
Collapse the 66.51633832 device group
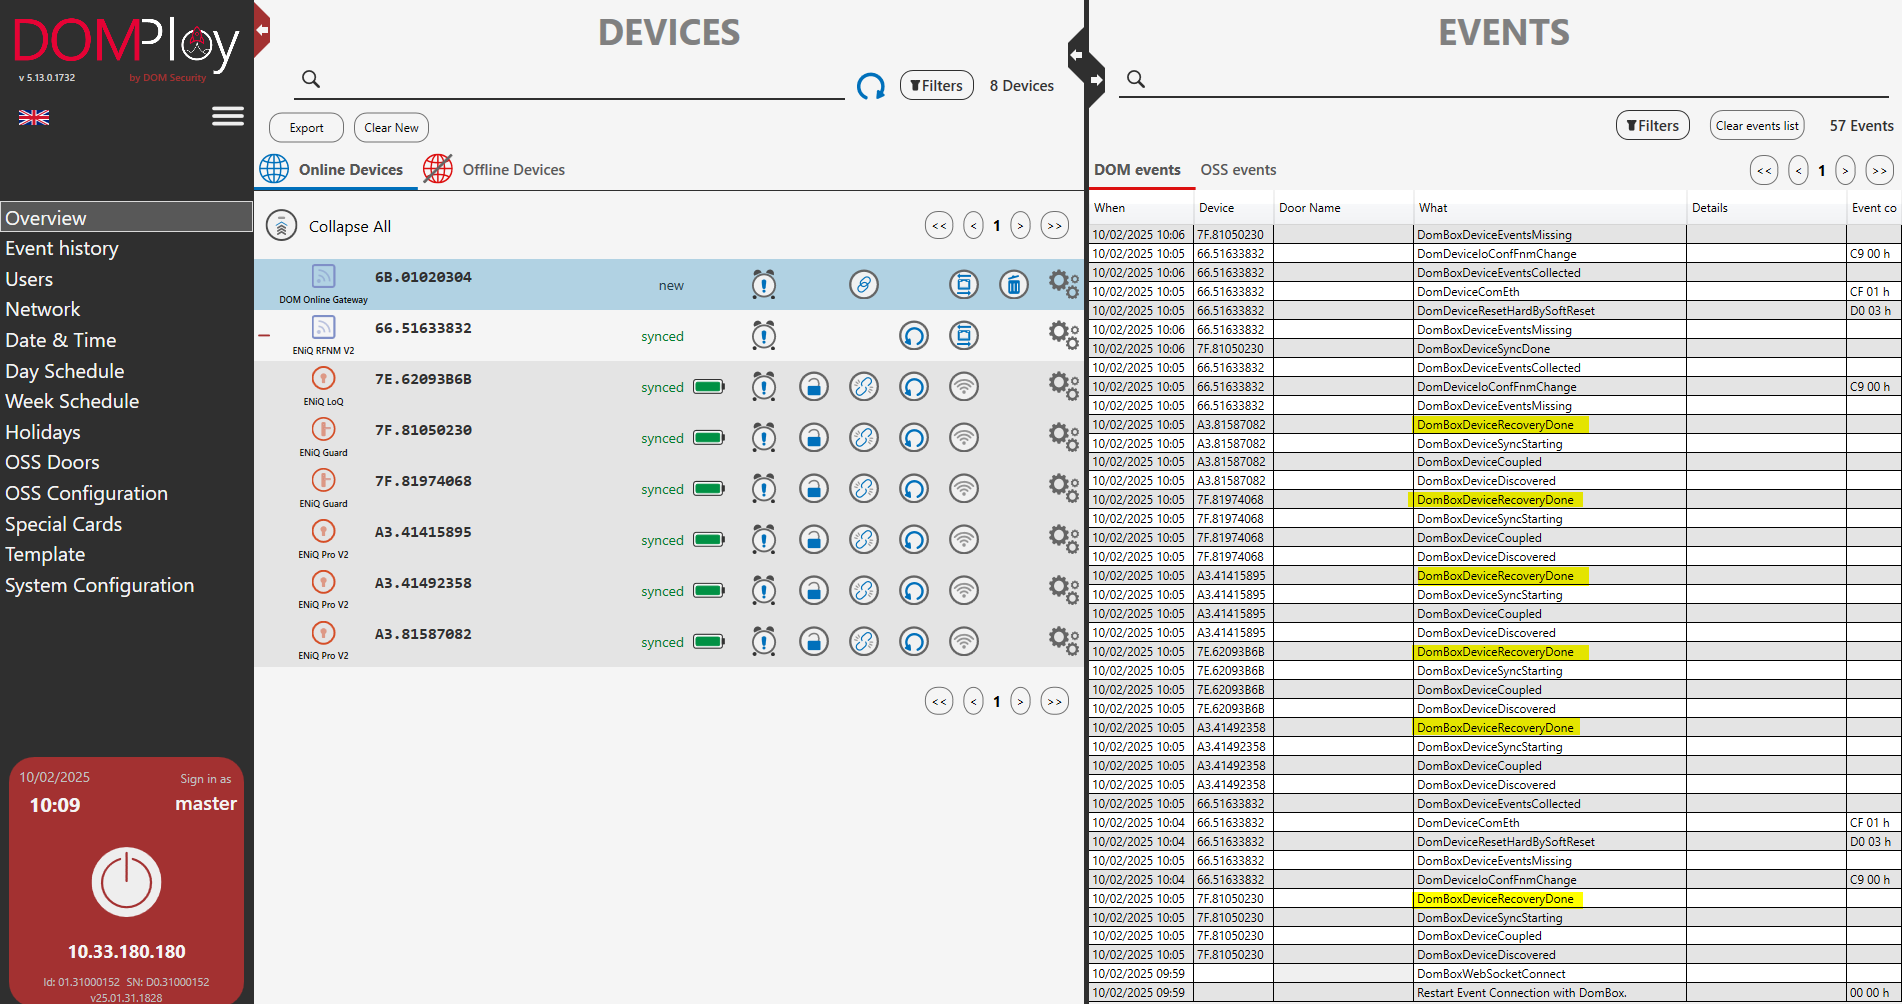pos(264,336)
